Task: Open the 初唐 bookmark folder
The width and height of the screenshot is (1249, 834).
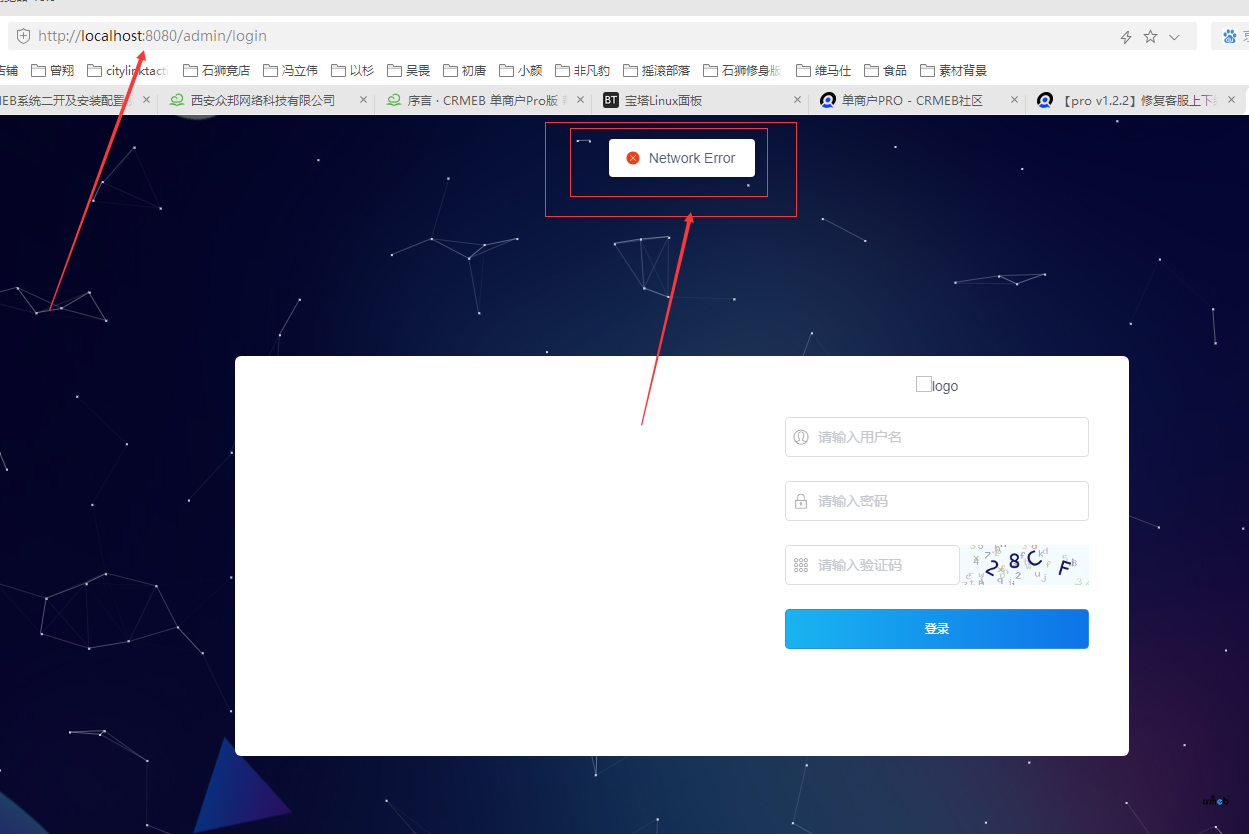Action: tap(465, 70)
